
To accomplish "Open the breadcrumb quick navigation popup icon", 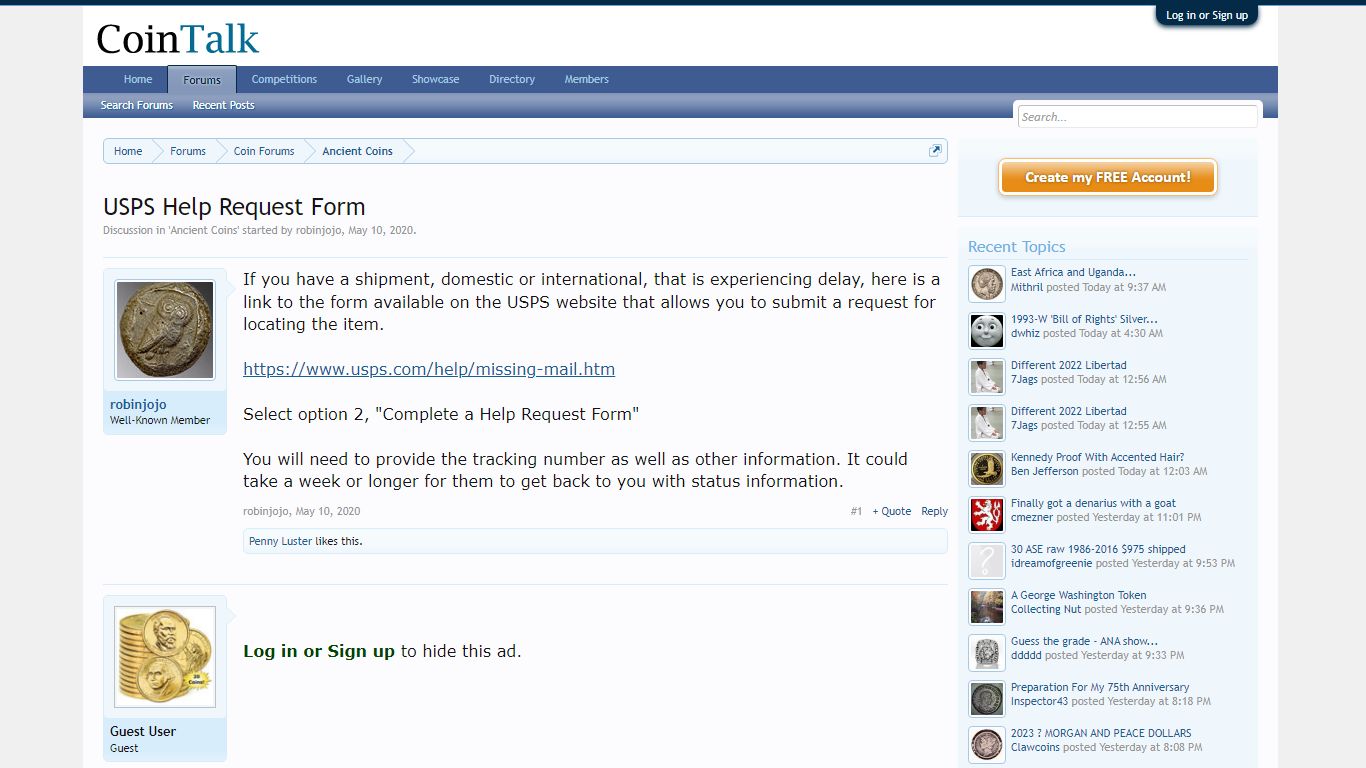I will (935, 151).
